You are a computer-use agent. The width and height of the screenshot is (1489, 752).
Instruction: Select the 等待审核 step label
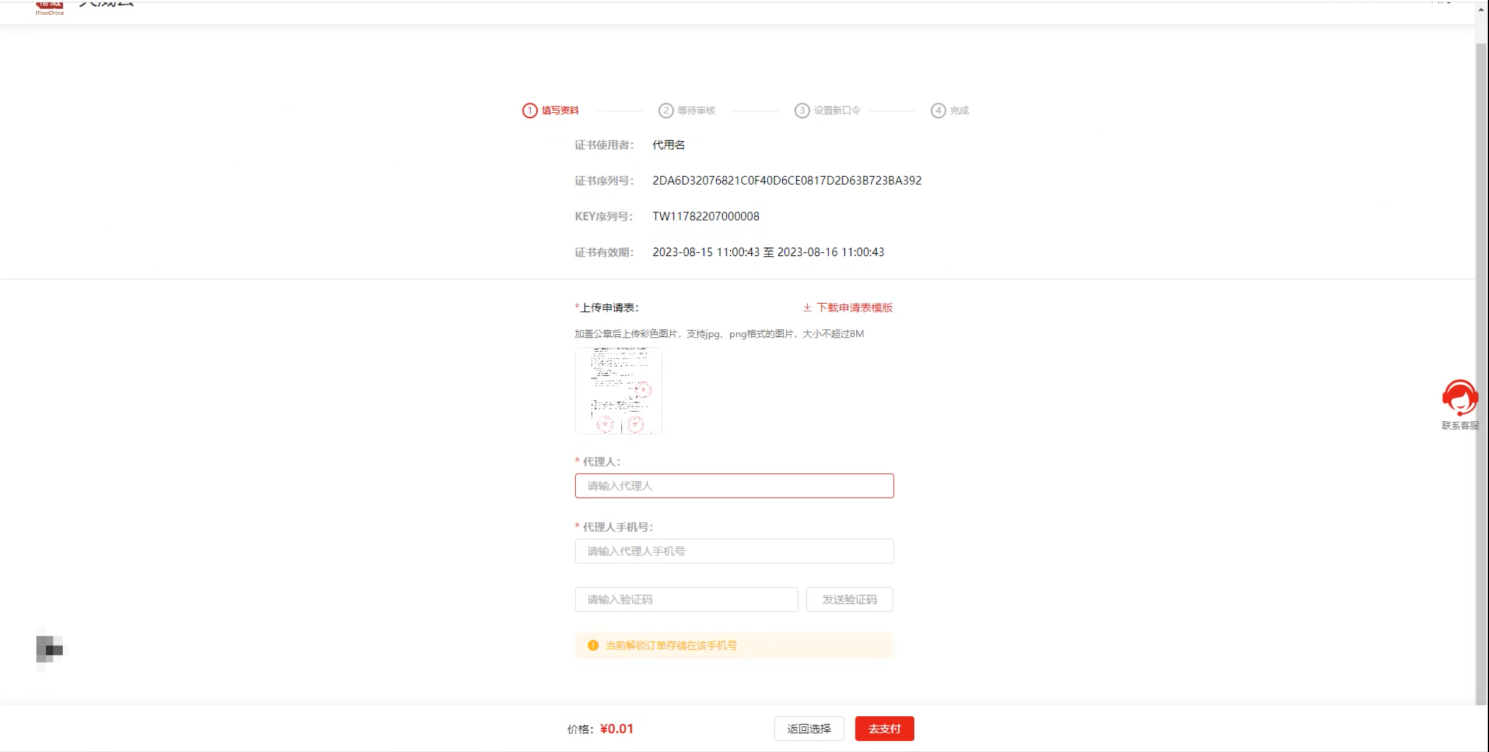(x=696, y=111)
